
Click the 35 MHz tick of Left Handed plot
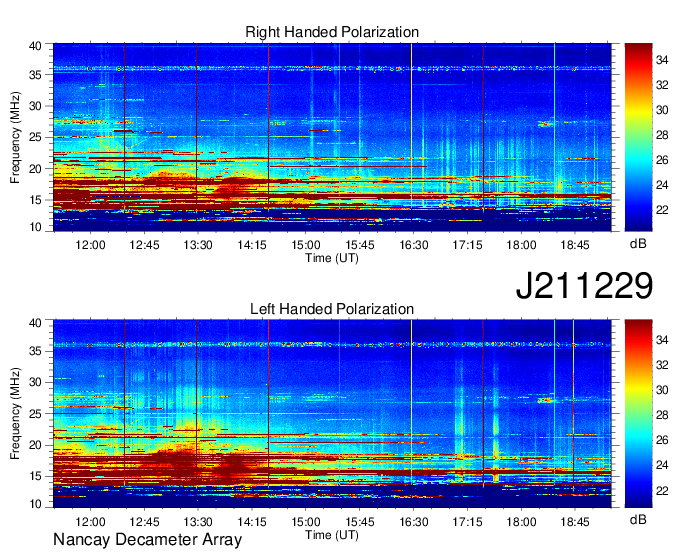(x=35, y=351)
